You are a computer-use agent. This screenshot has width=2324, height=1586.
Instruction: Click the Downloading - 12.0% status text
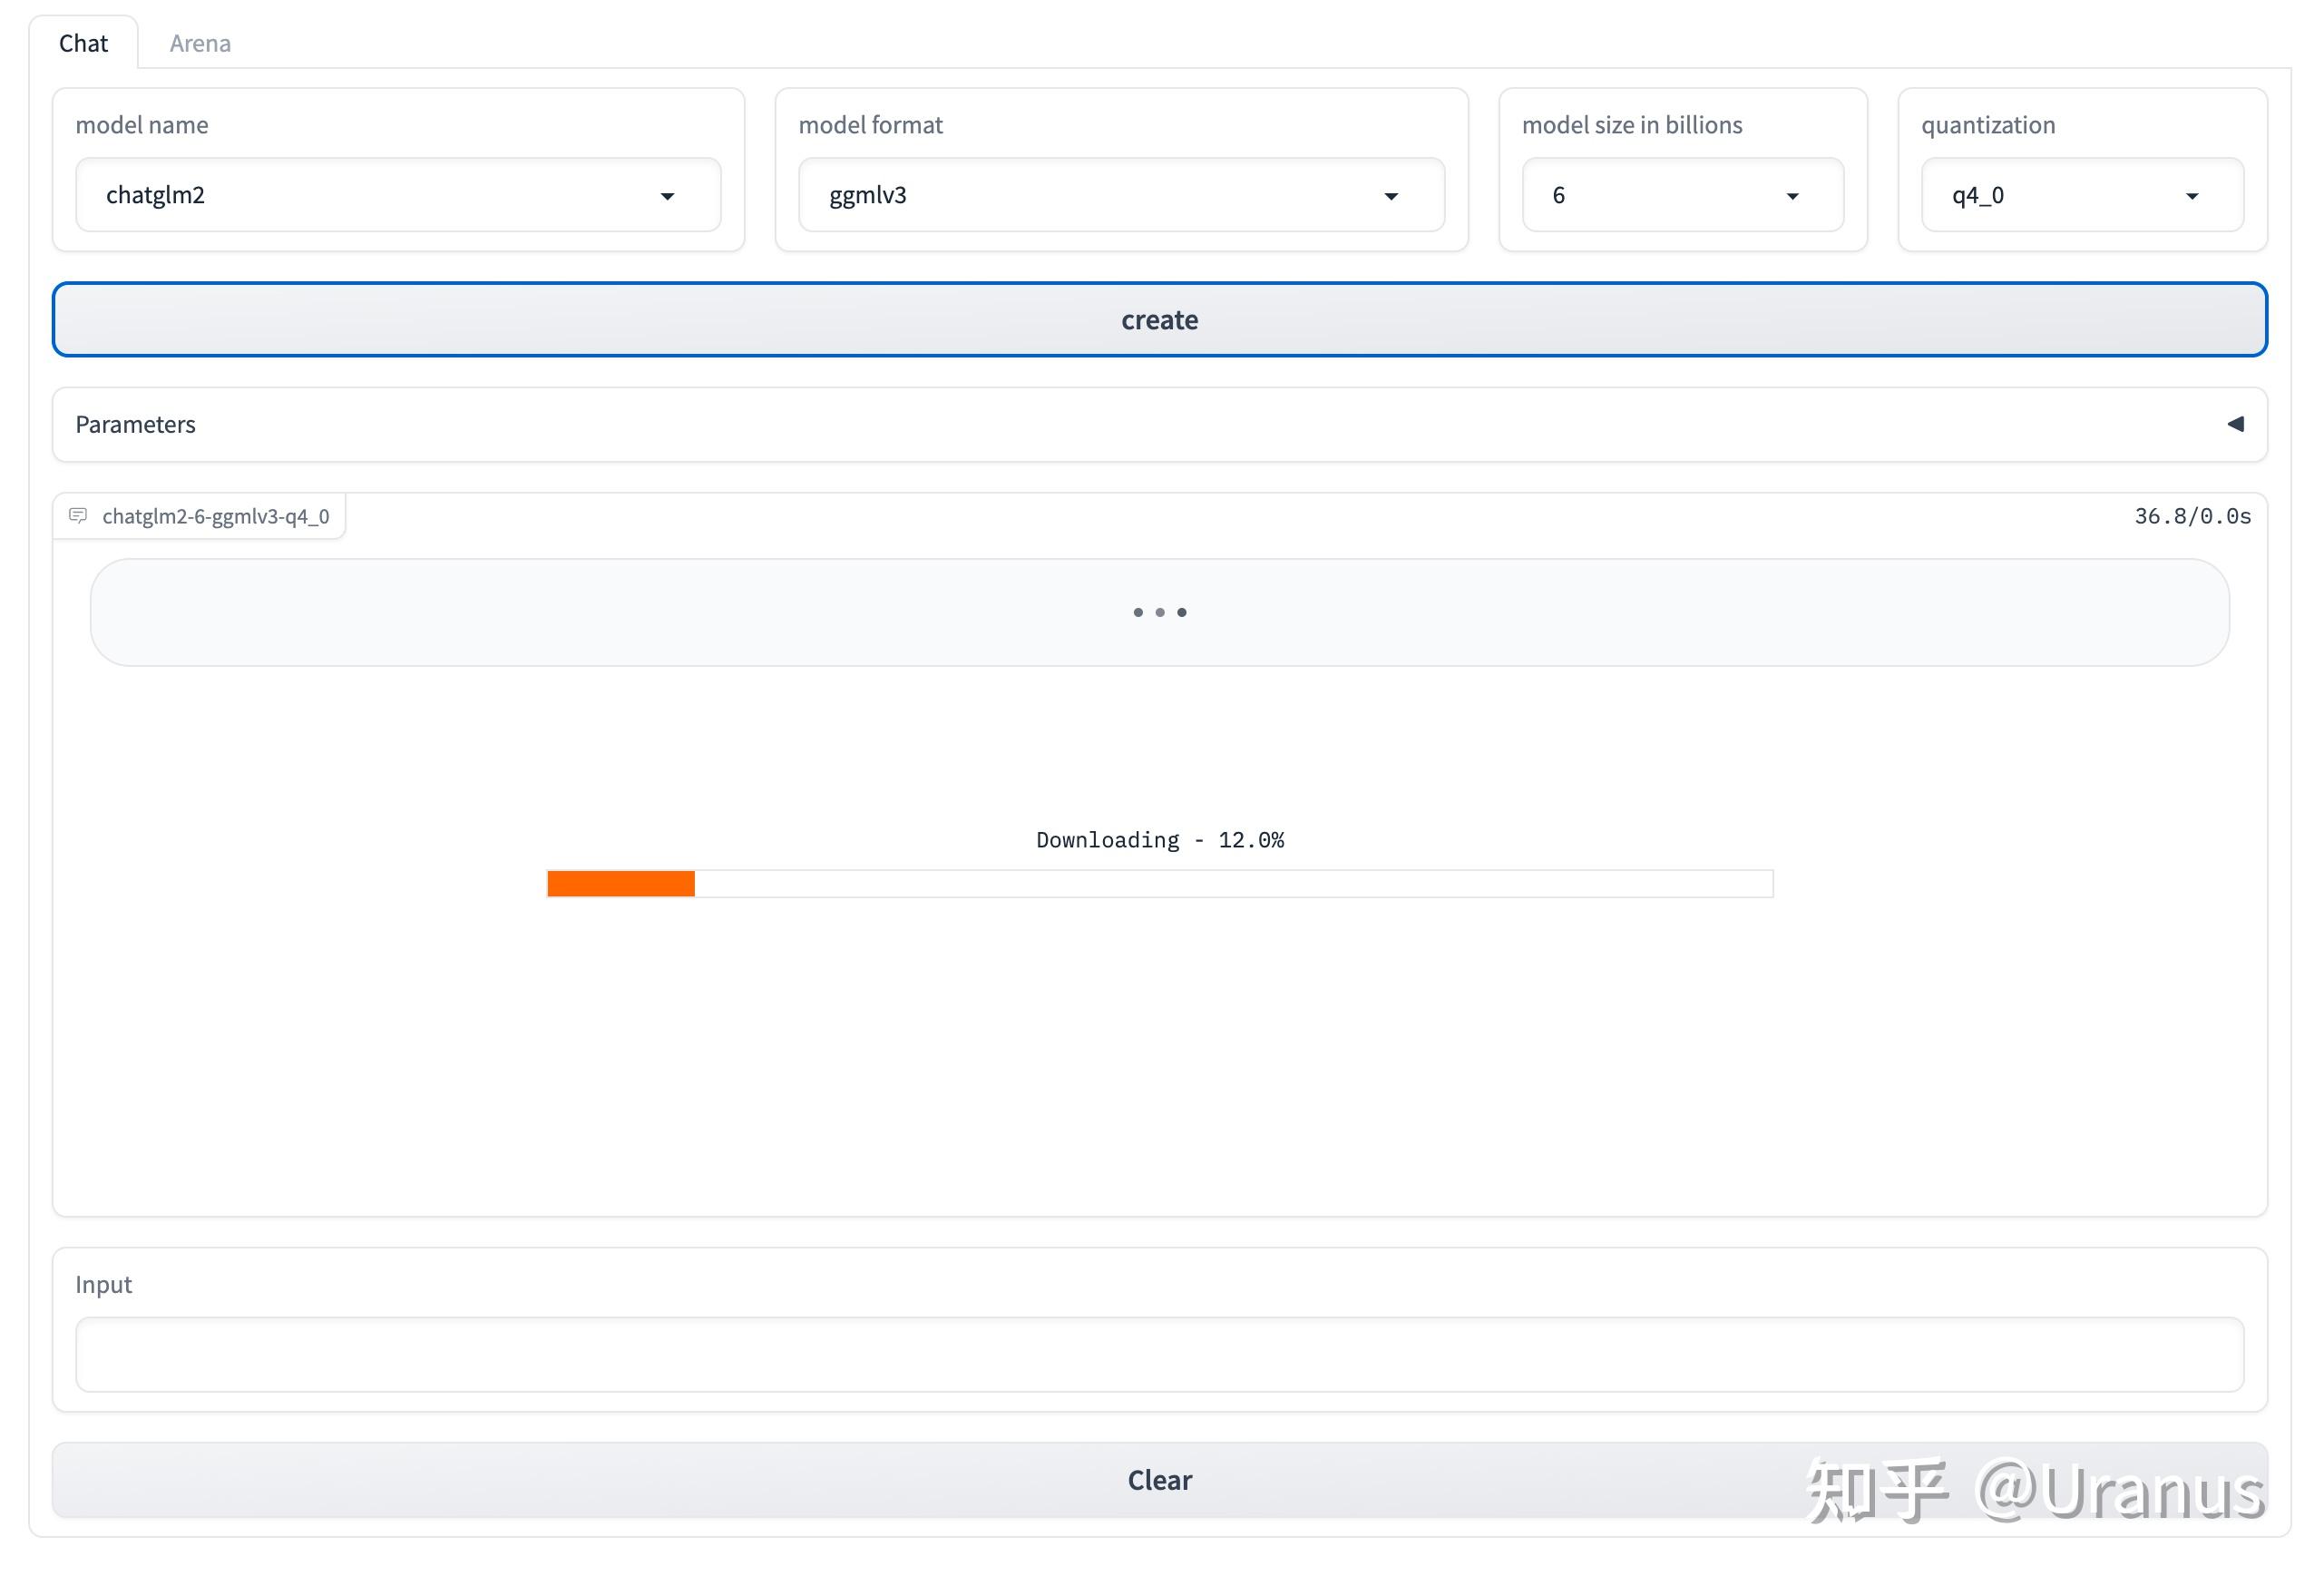pyautogui.click(x=1160, y=840)
